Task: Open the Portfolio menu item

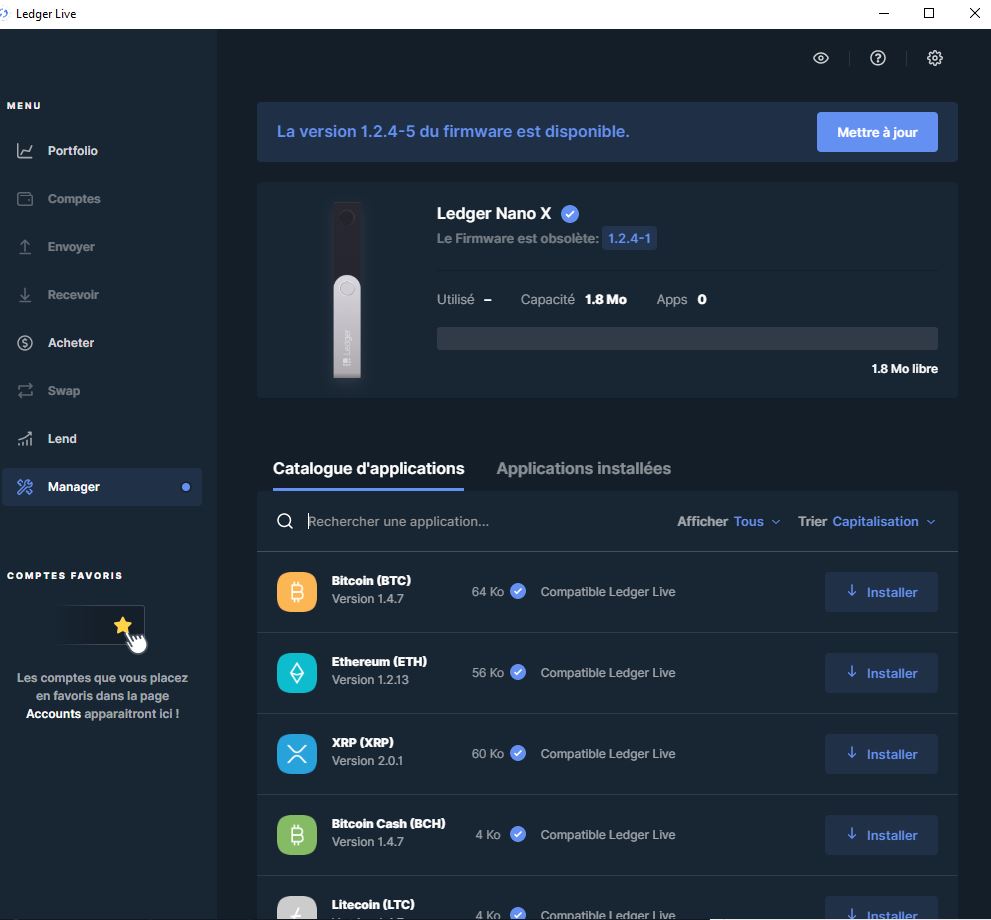Action: (102, 150)
